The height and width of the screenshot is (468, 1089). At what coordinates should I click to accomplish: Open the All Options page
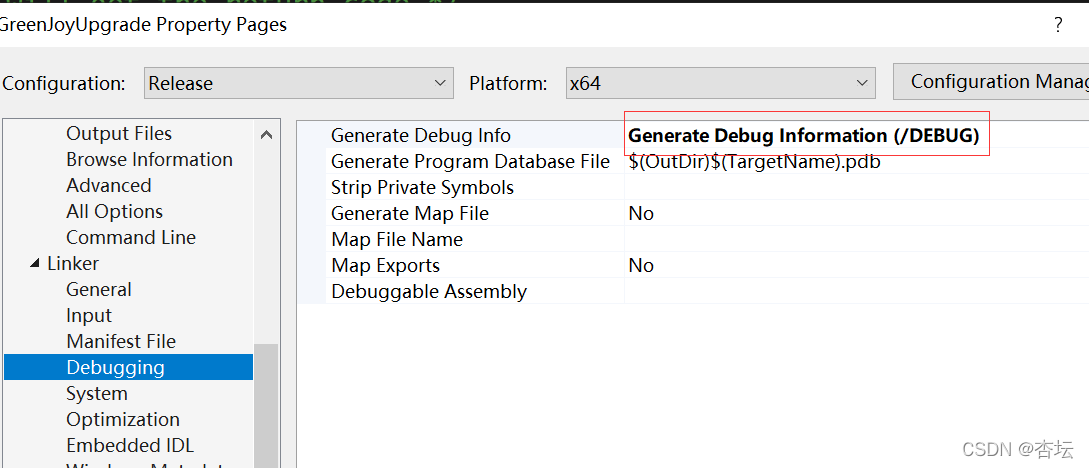(x=115, y=211)
